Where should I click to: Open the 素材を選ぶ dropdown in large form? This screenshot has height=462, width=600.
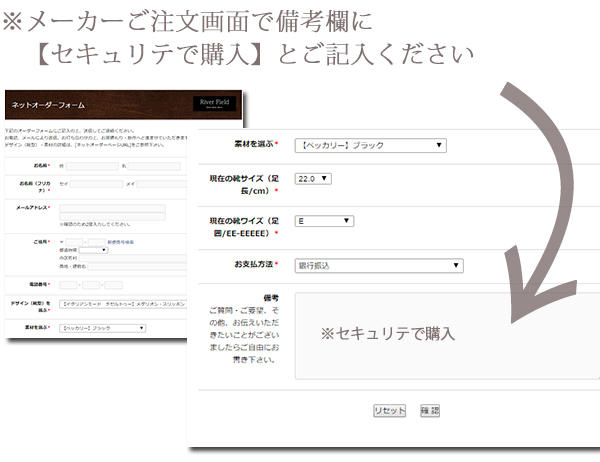click(x=371, y=145)
